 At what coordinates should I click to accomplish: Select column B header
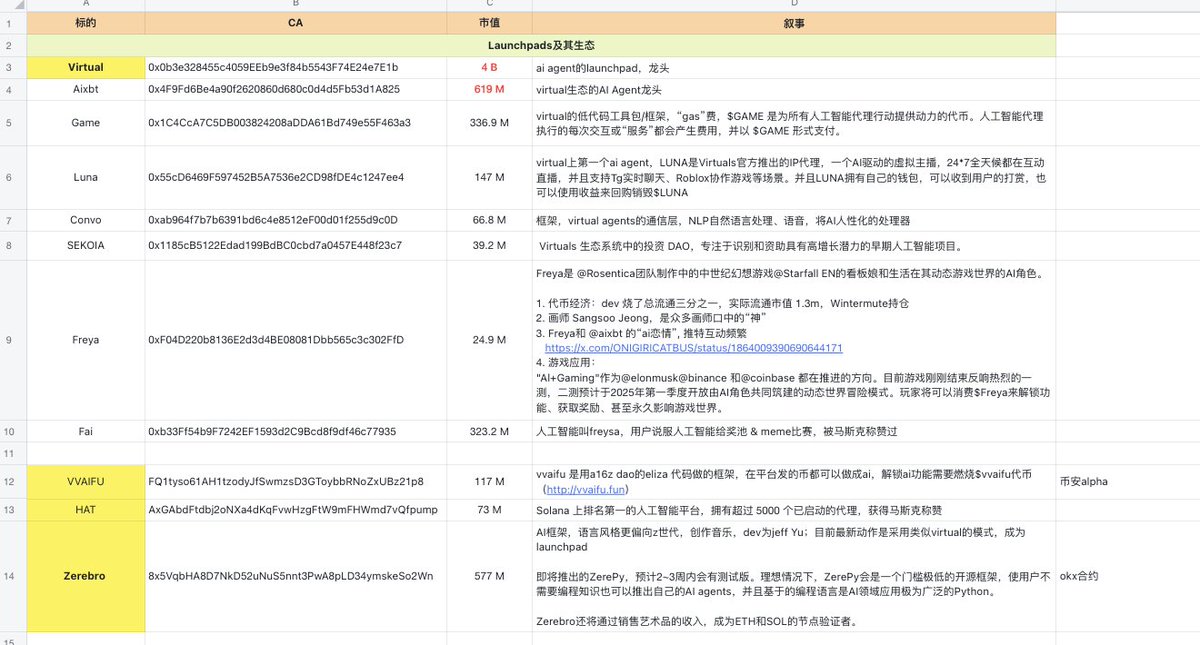(296, 5)
